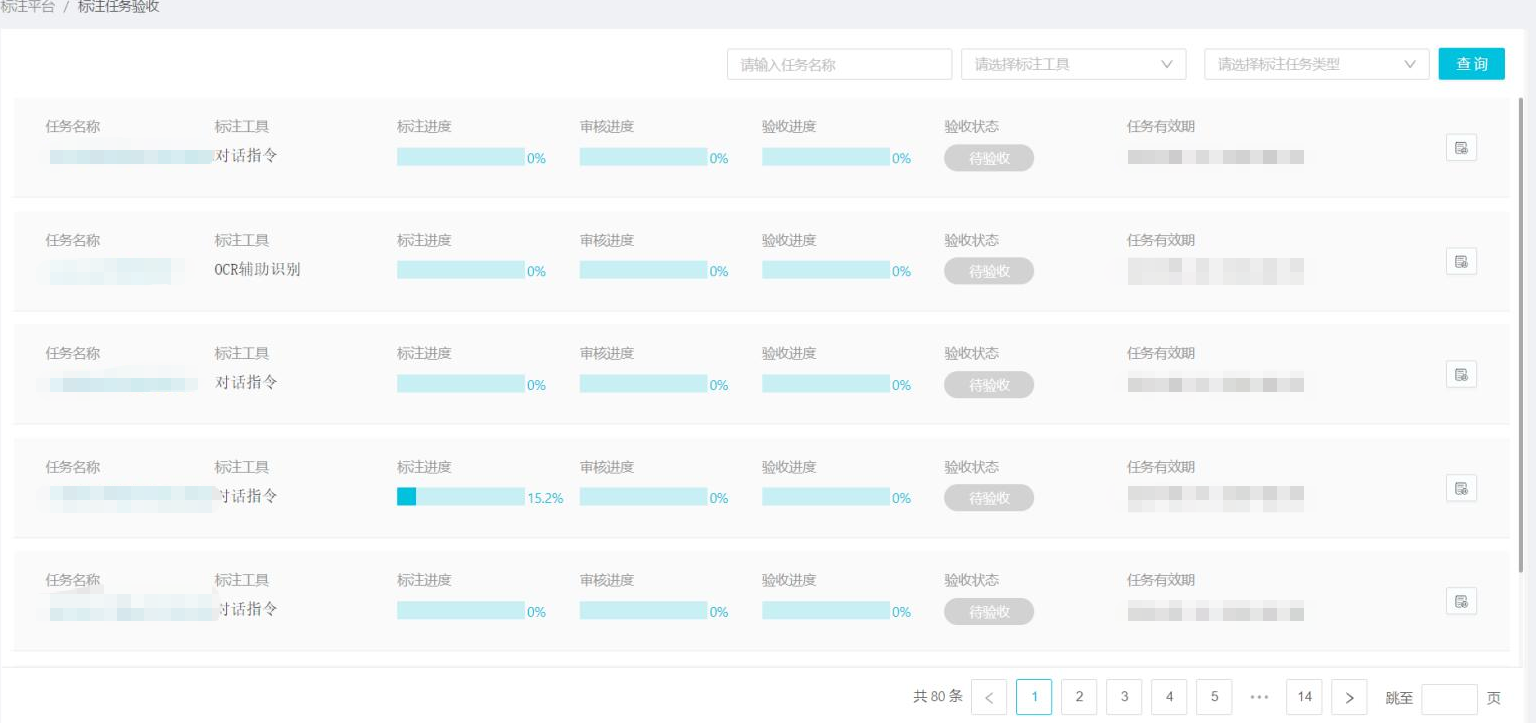Go to page 2
1536x723 pixels.
tap(1079, 697)
